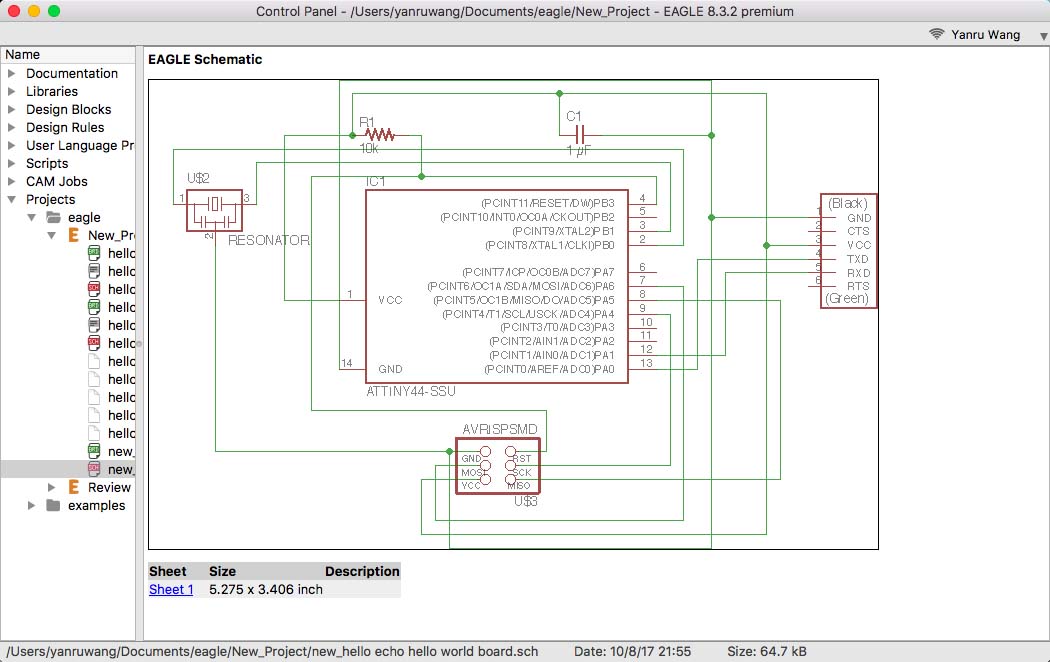Click the green BRD icon beside new_ file
The image size is (1050, 662).
[94, 451]
